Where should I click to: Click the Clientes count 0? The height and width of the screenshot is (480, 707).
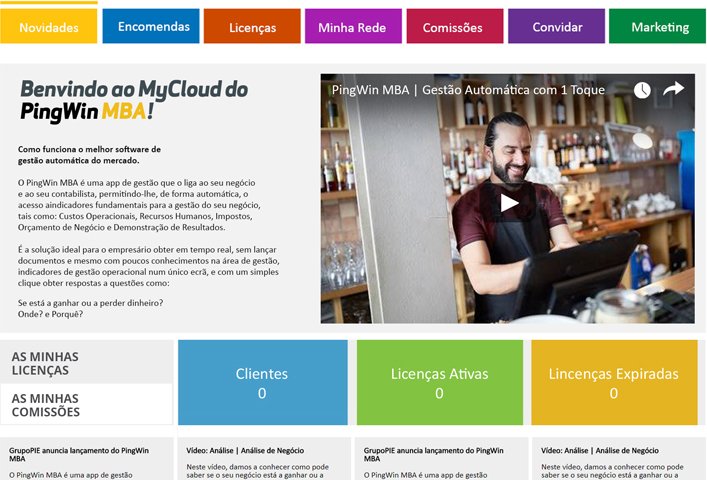click(262, 393)
